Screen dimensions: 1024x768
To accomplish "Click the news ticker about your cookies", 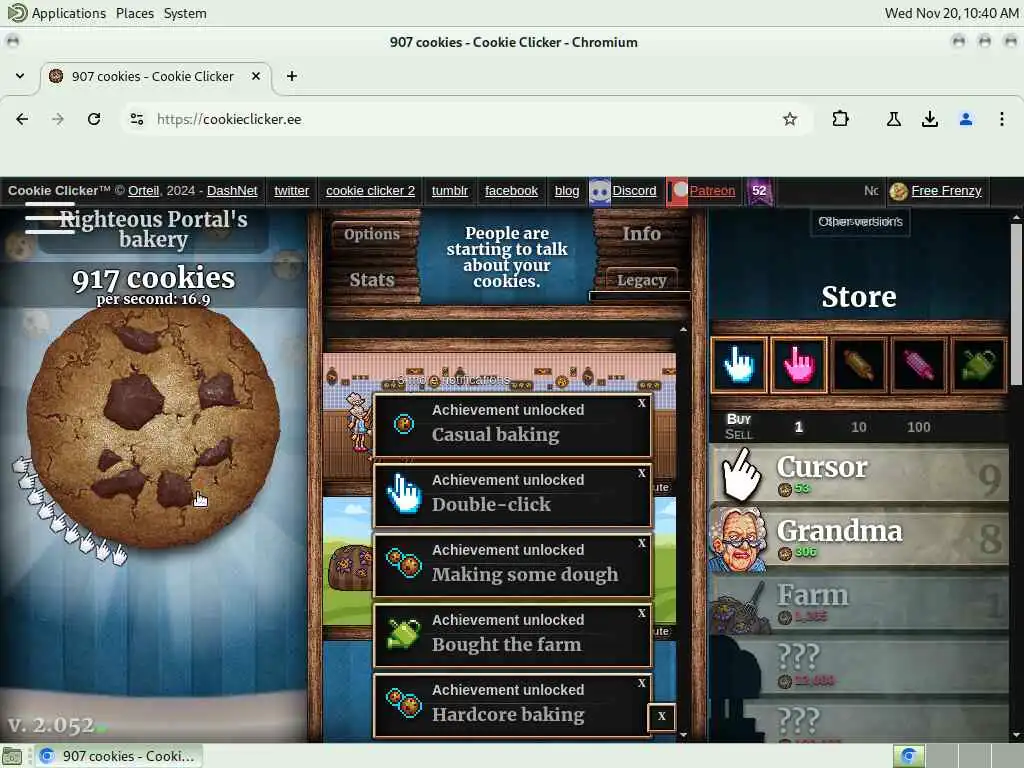I will point(507,257).
